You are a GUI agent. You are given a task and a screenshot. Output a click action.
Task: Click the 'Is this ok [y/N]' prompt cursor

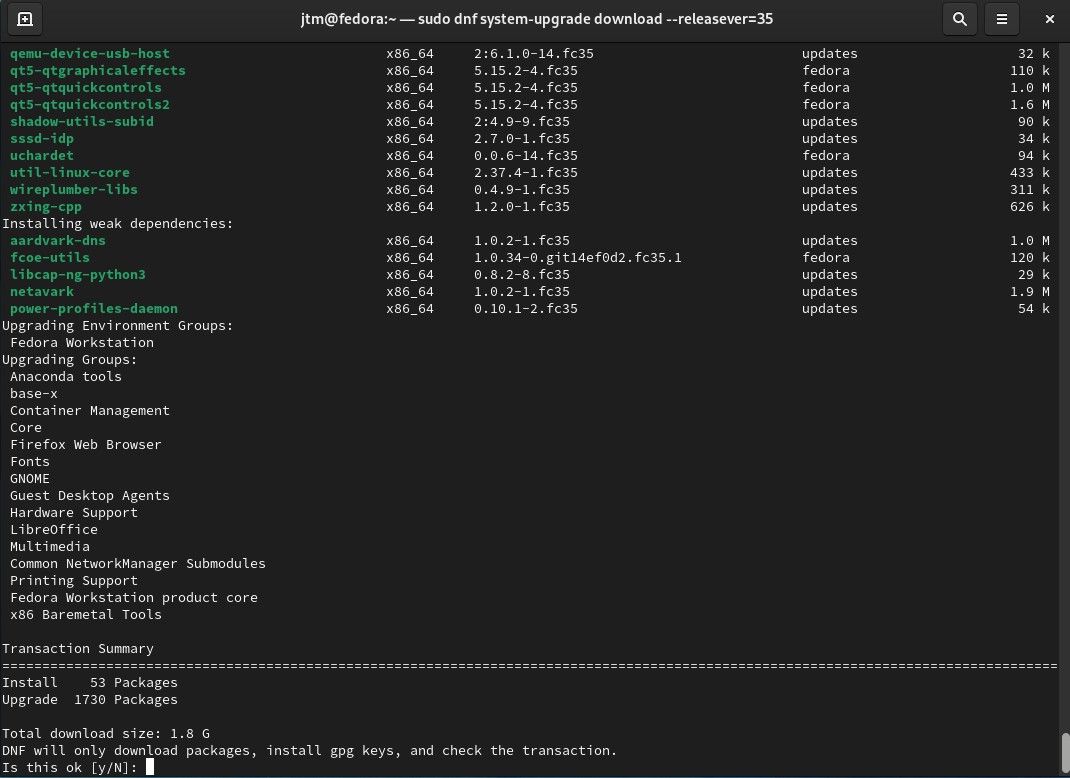pos(149,767)
